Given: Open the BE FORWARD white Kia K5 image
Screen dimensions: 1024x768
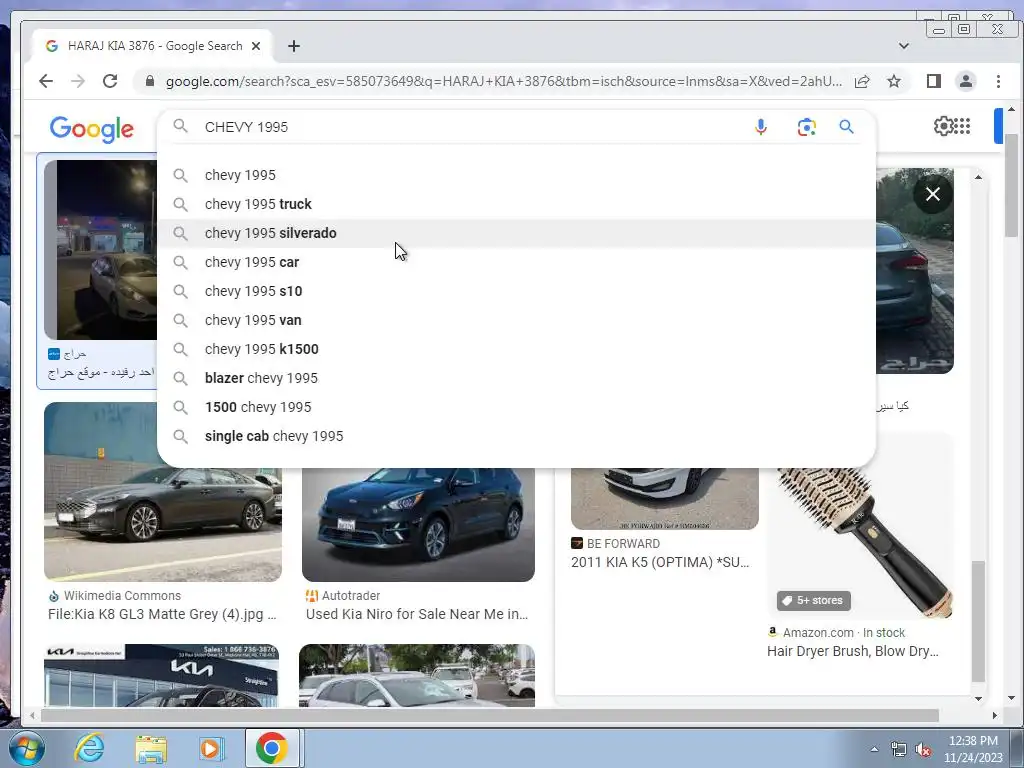Looking at the screenshot, I should 665,498.
